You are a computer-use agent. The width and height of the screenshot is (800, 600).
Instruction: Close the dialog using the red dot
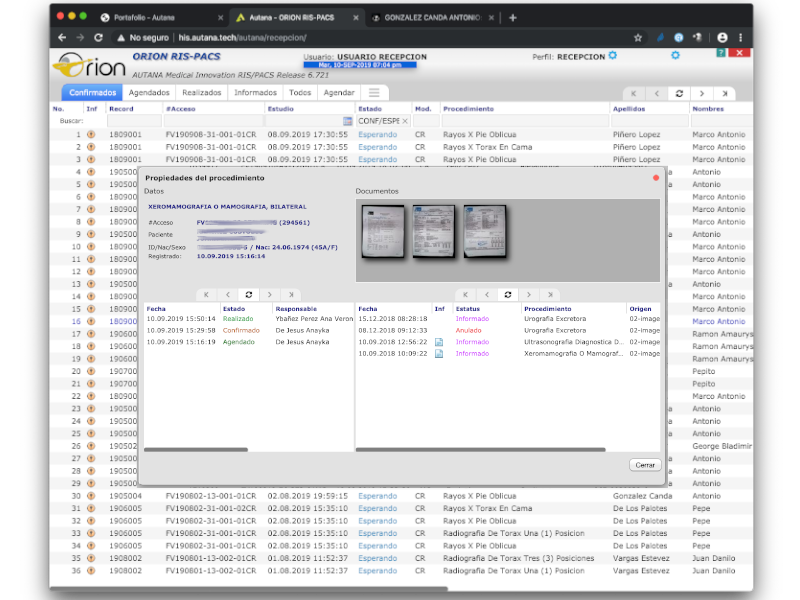click(x=656, y=178)
